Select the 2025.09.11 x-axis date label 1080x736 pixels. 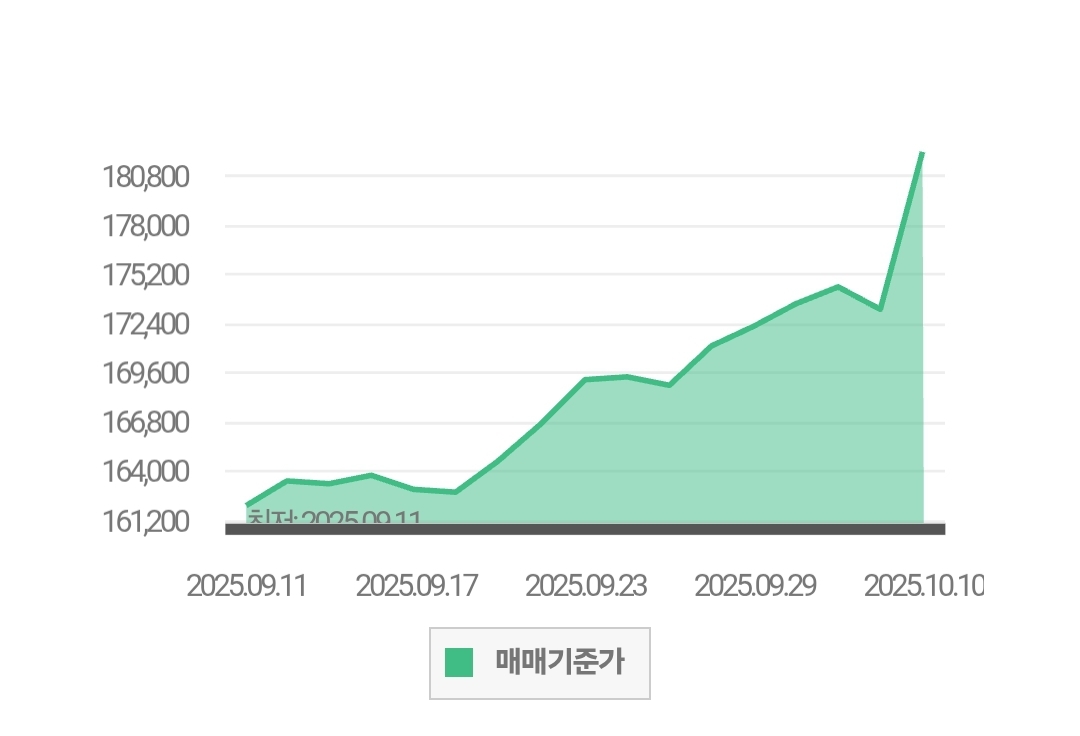[246, 586]
